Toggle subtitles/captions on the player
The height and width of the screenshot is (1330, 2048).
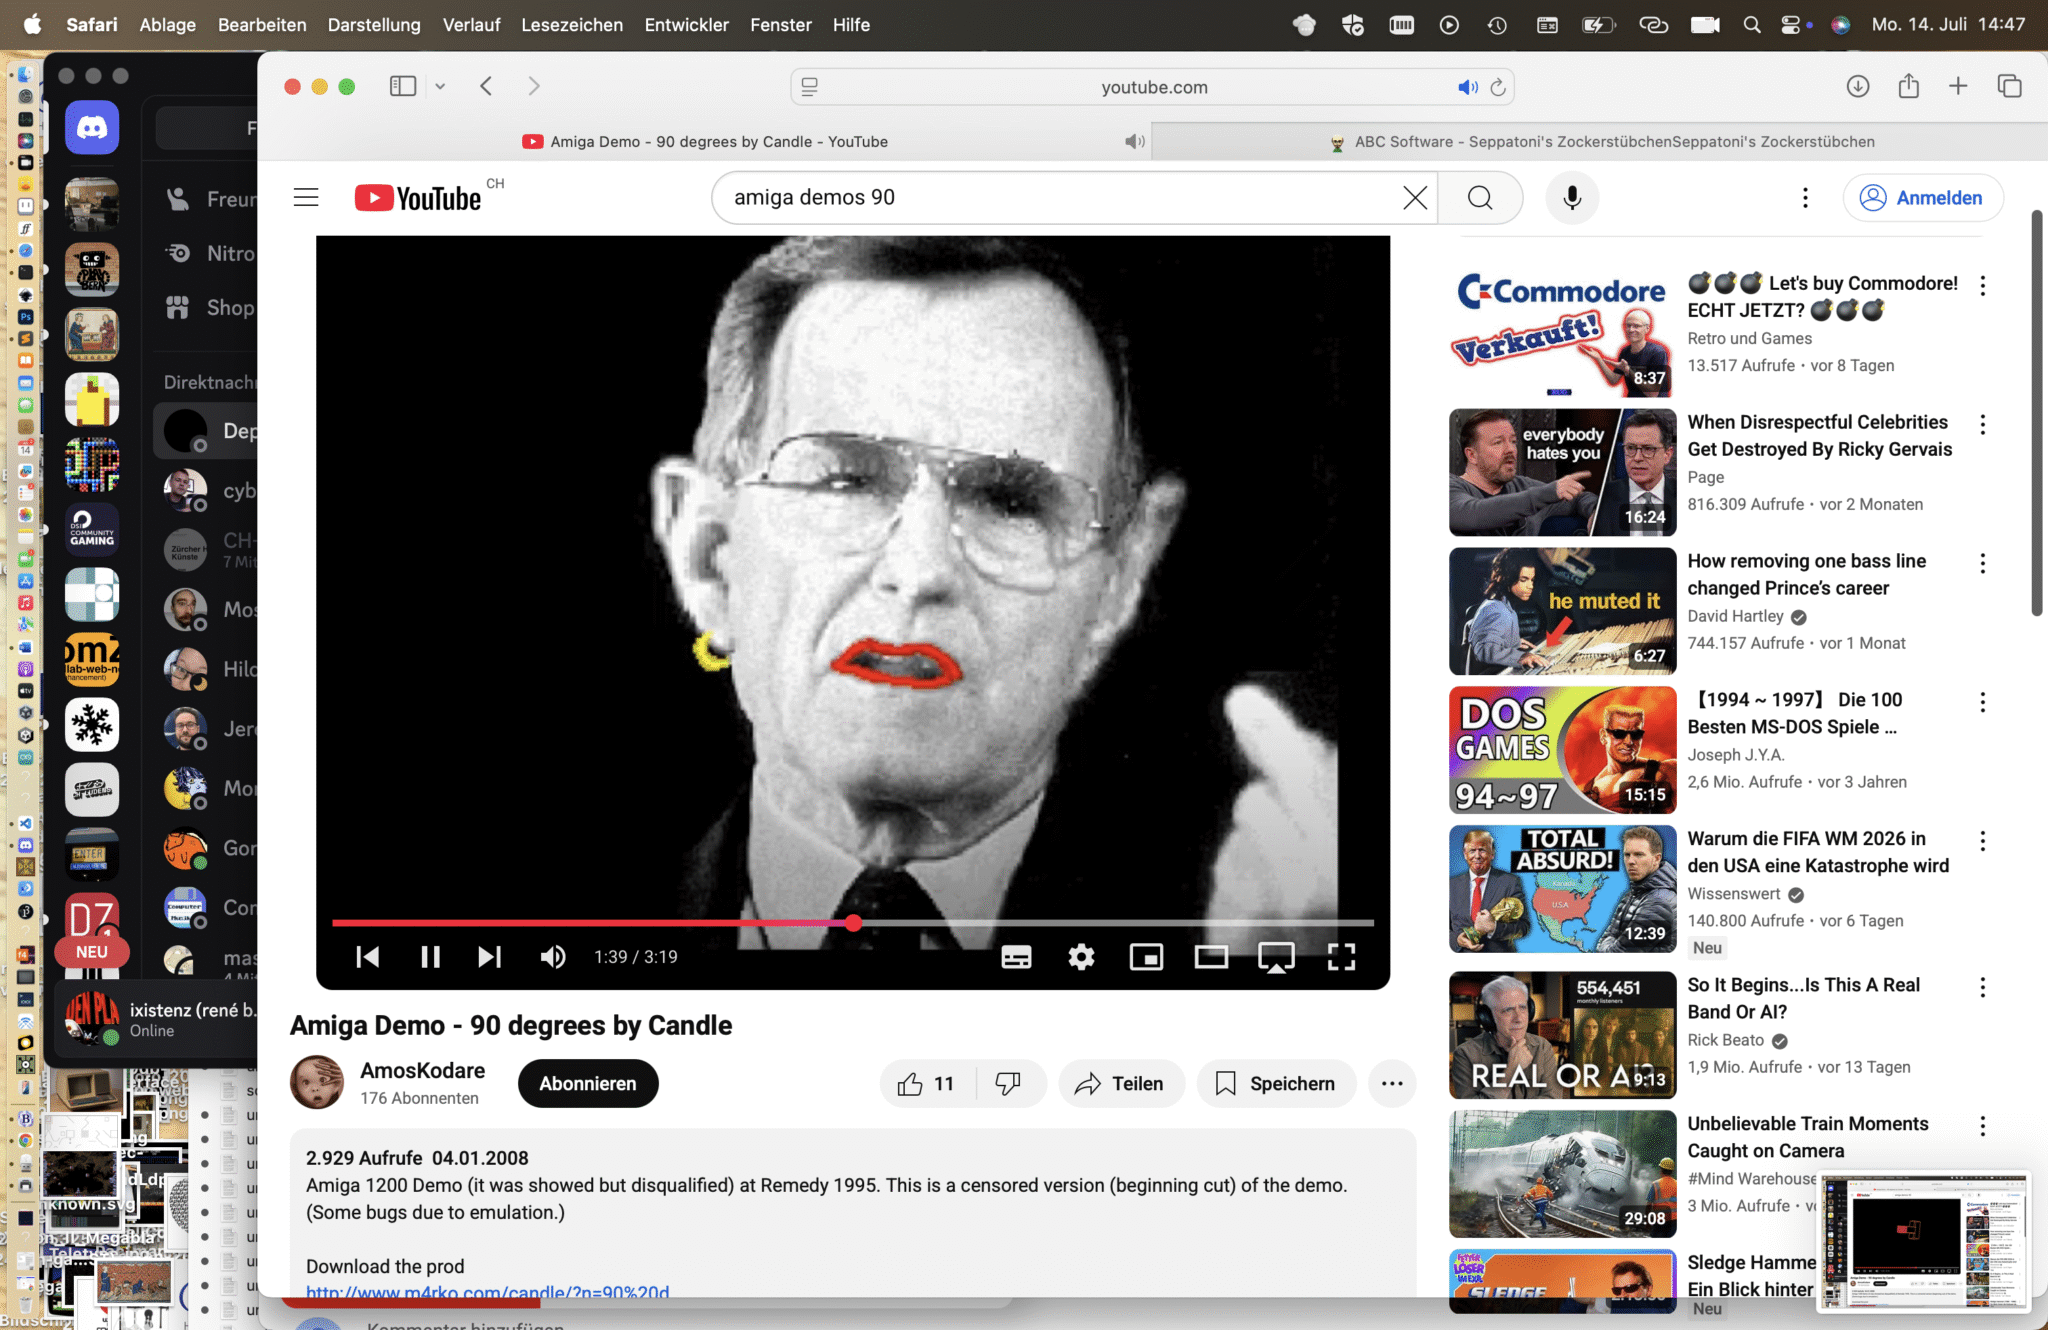pyautogui.click(x=1016, y=957)
